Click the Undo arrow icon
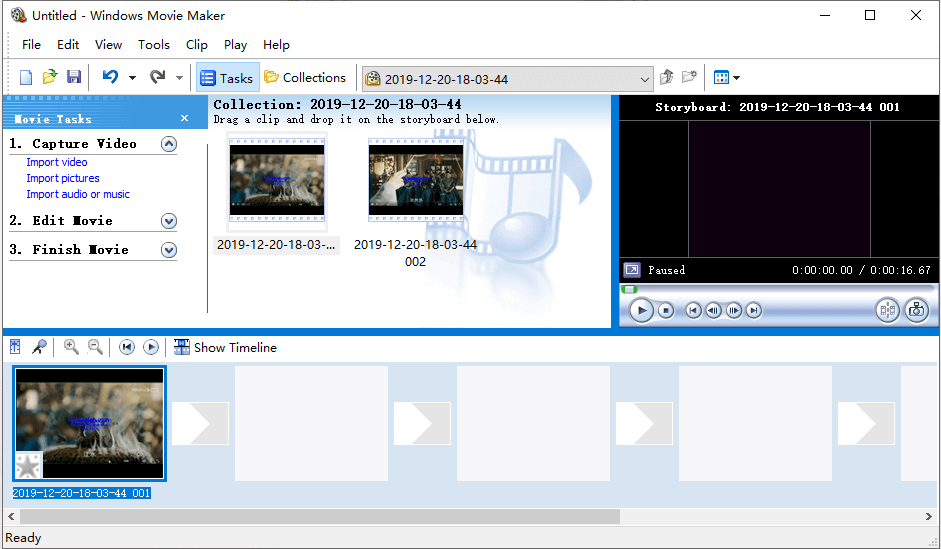 [x=110, y=77]
